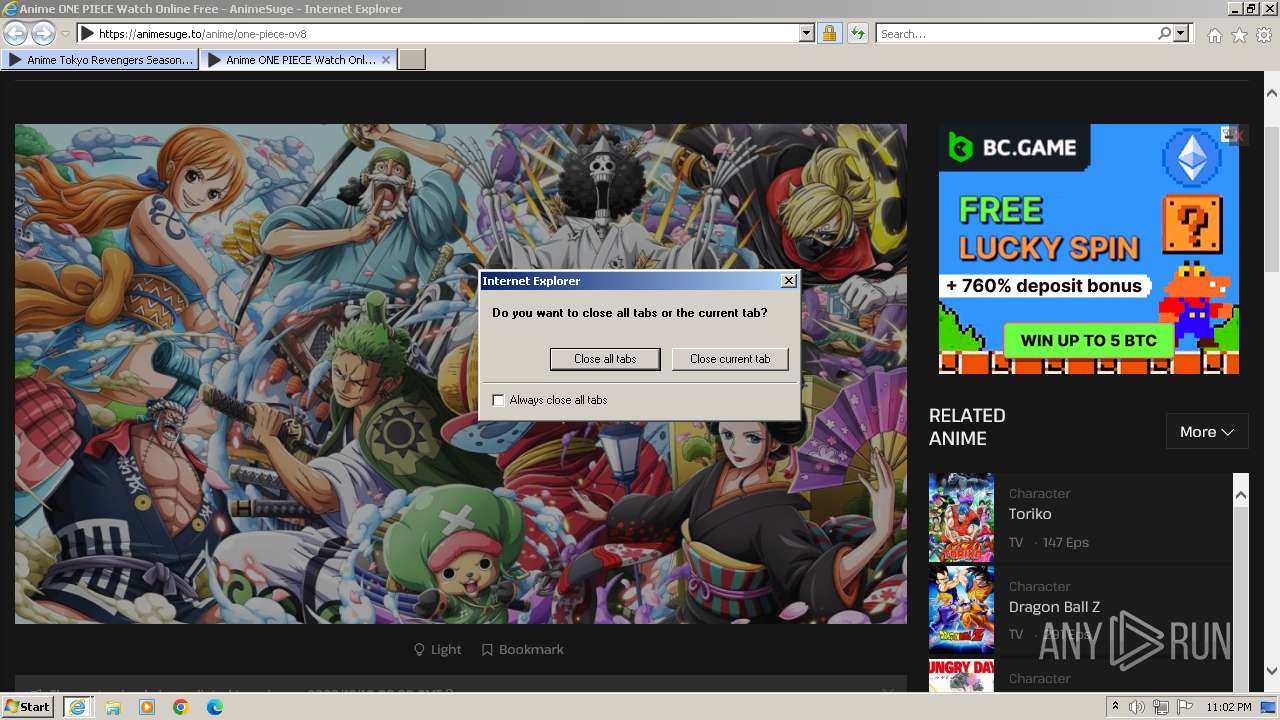The height and width of the screenshot is (720, 1280).
Task: Close the BC.GAME ad
Action: [1238, 135]
